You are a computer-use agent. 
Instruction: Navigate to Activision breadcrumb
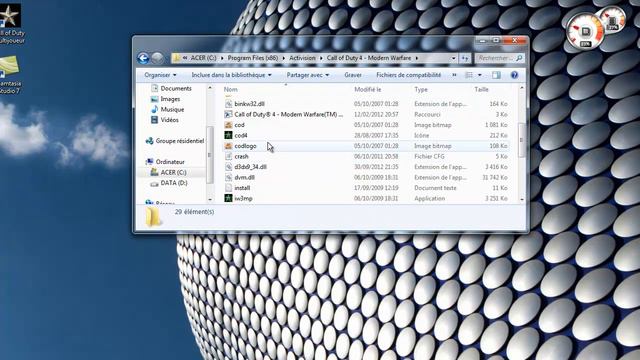coord(302,58)
